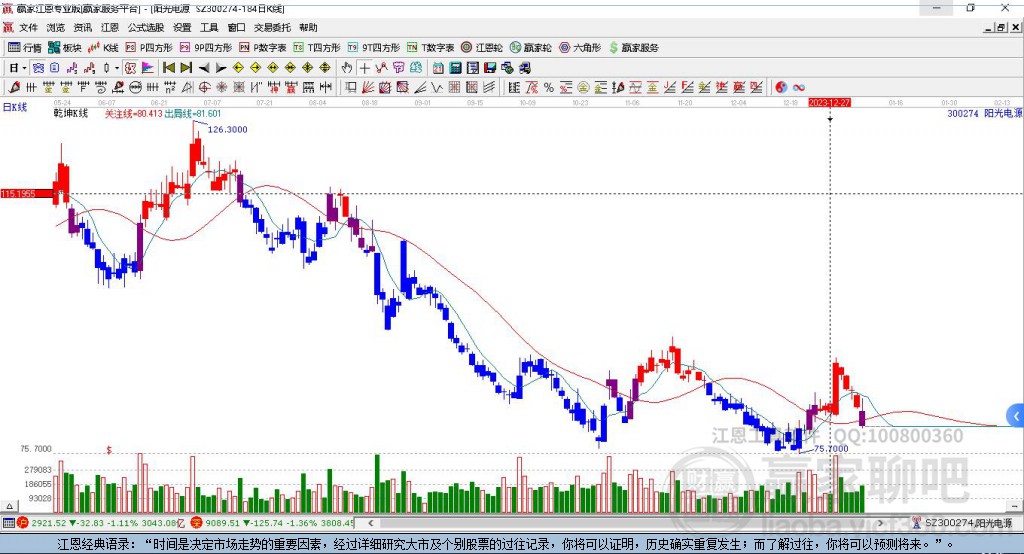Open the 资讯 menu
The image size is (1024, 554).
click(82, 27)
